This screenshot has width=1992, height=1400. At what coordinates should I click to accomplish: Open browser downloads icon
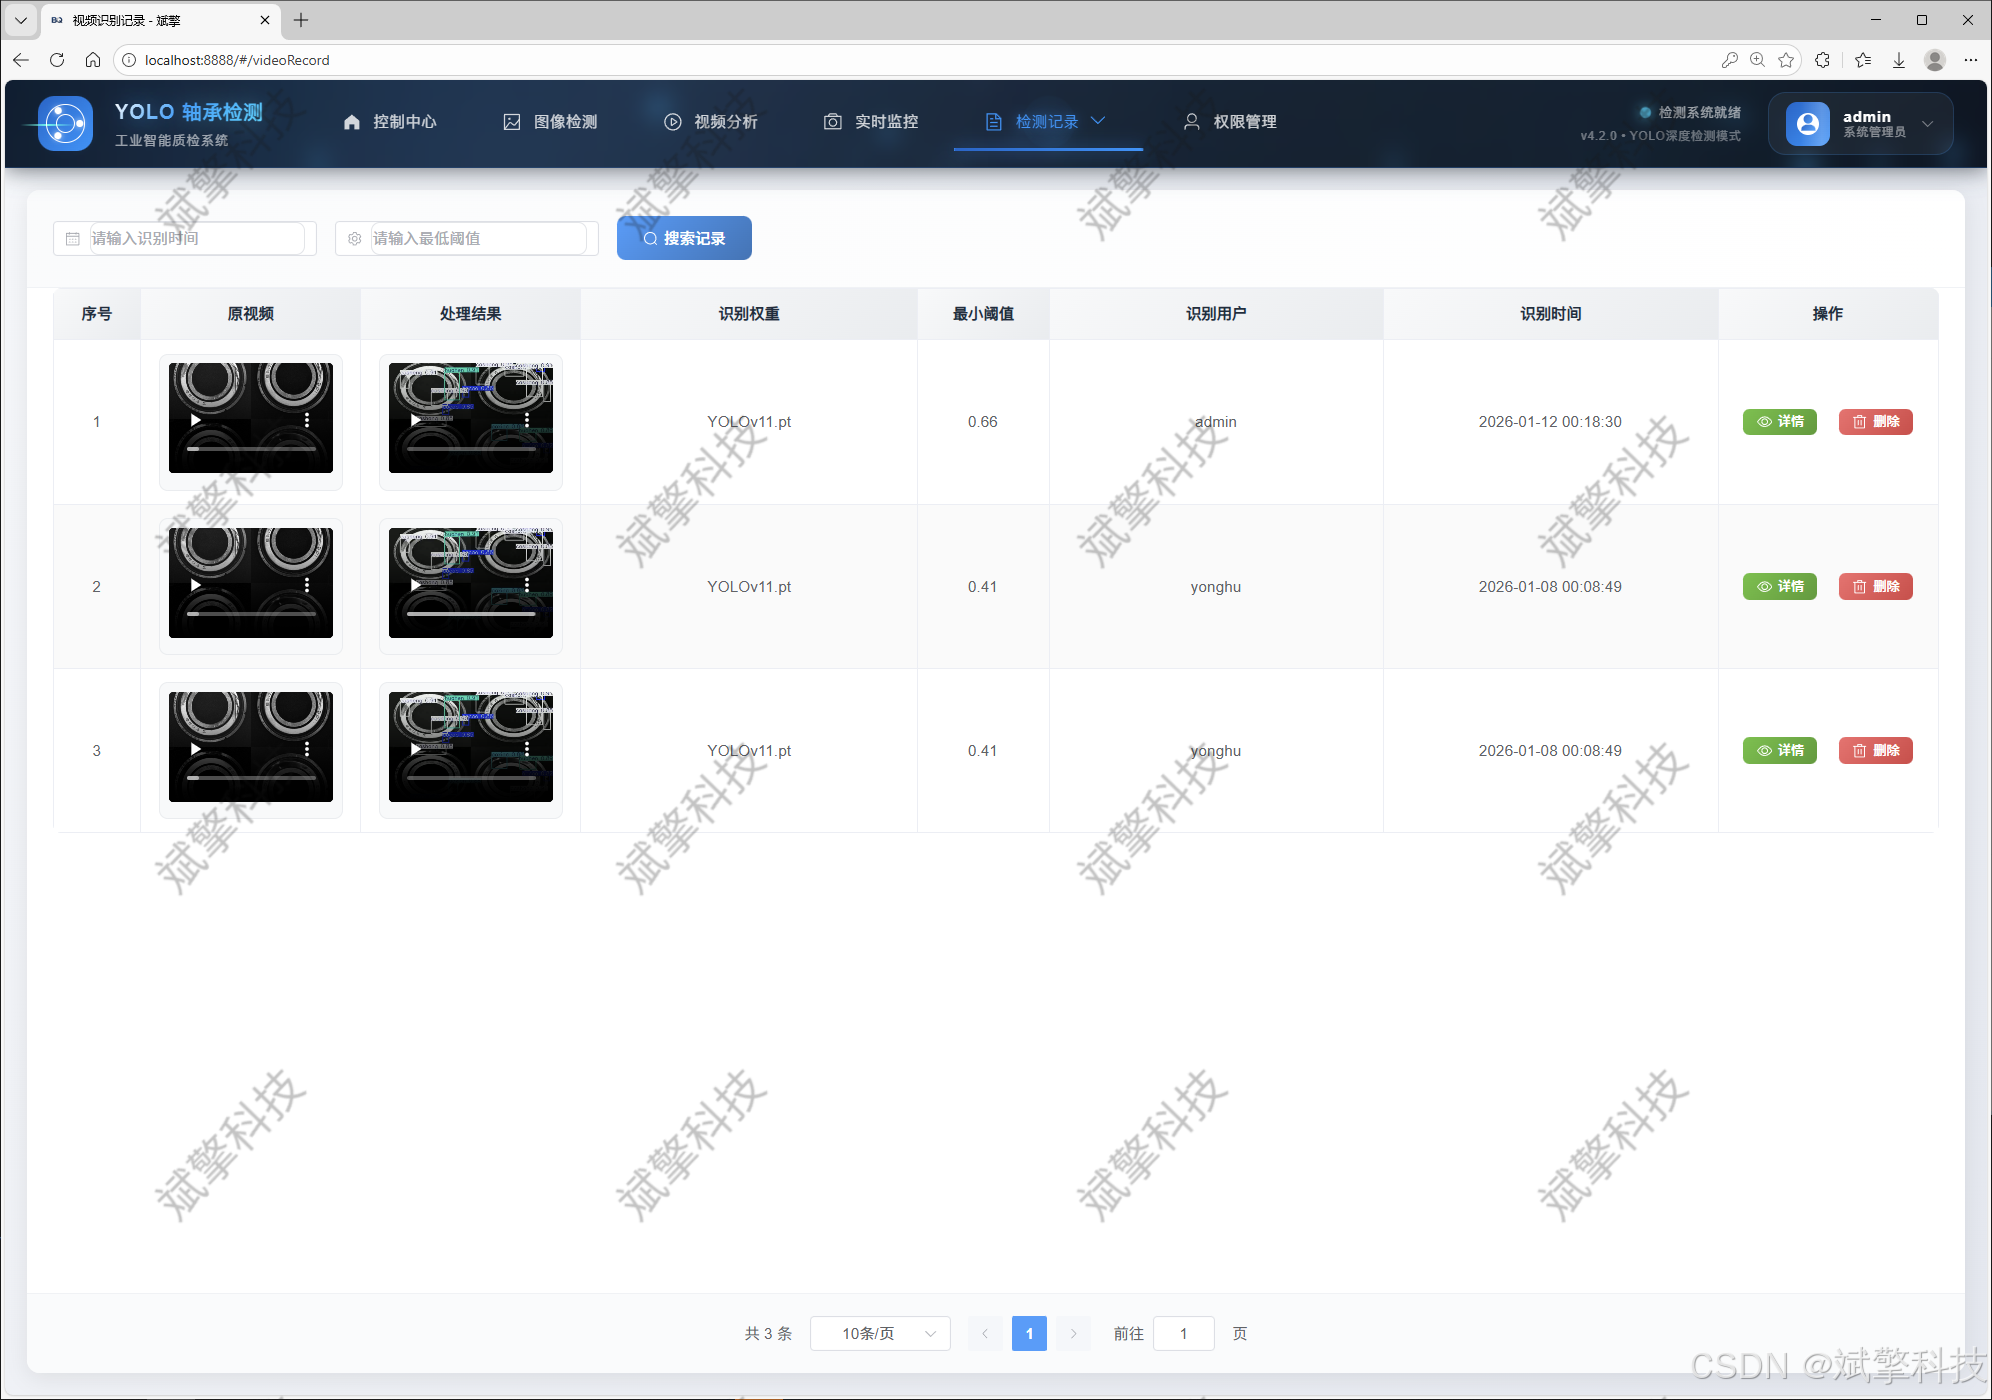(x=1898, y=60)
